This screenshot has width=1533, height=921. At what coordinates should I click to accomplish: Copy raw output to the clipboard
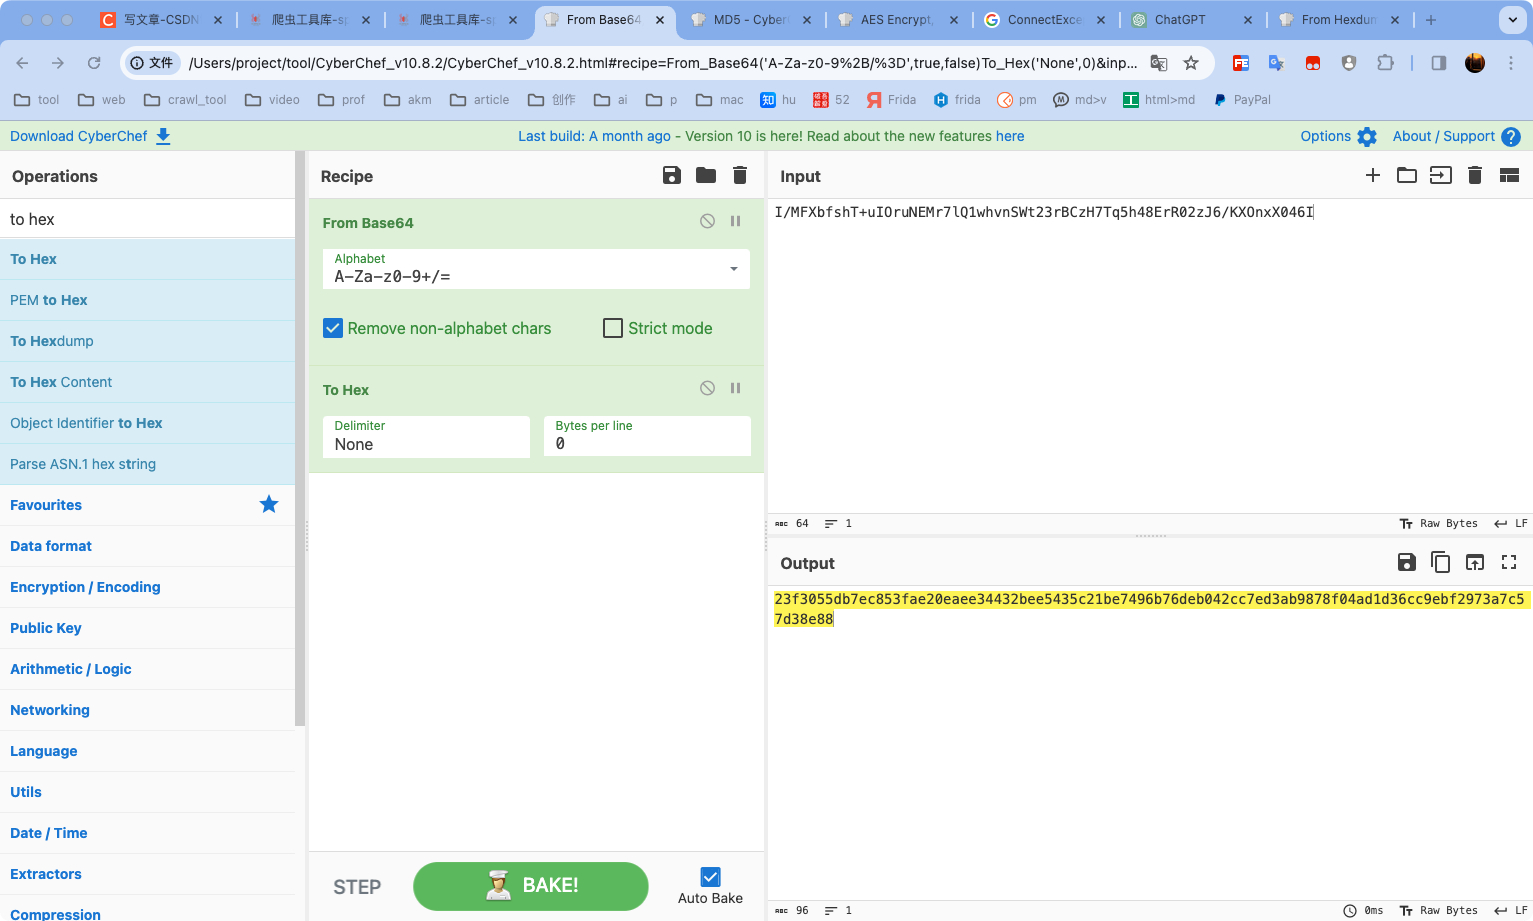point(1441,562)
